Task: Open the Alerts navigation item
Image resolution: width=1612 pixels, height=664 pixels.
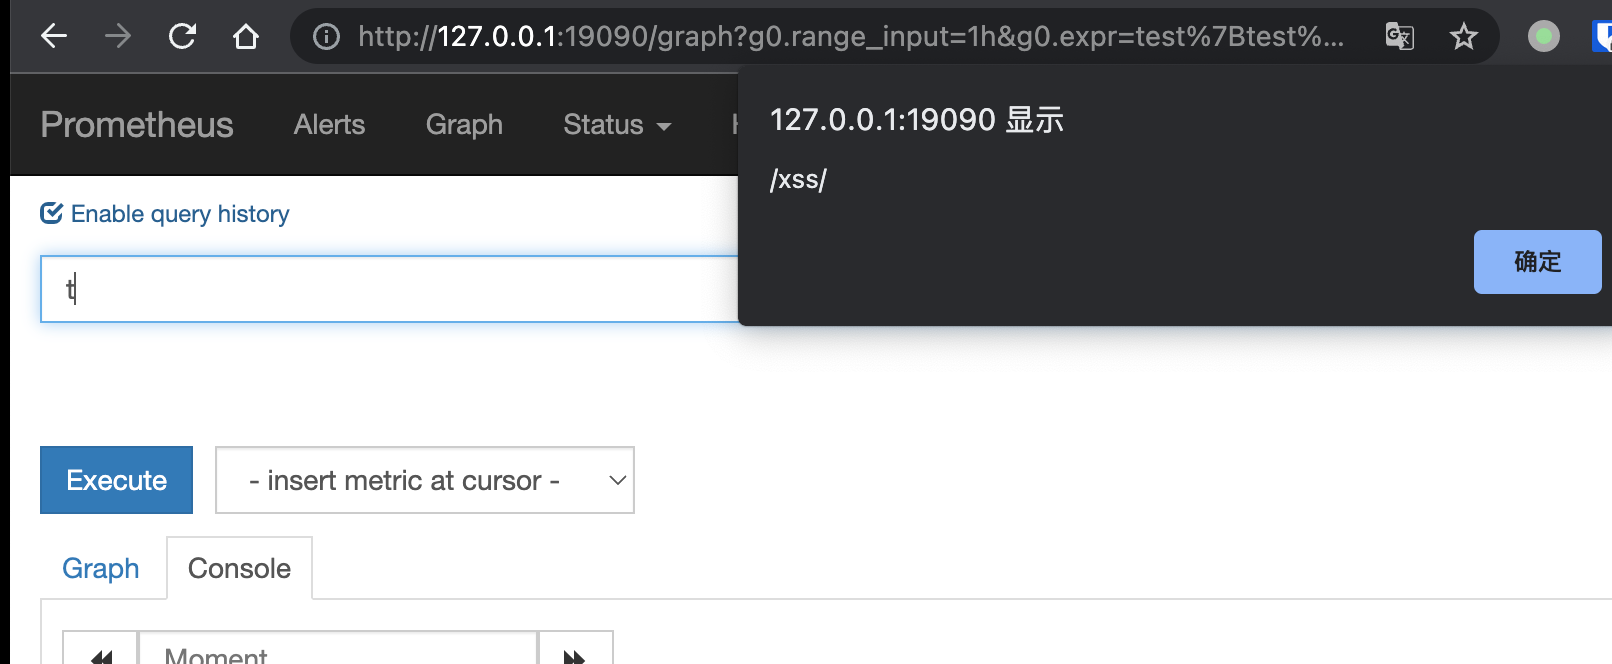Action: [329, 125]
